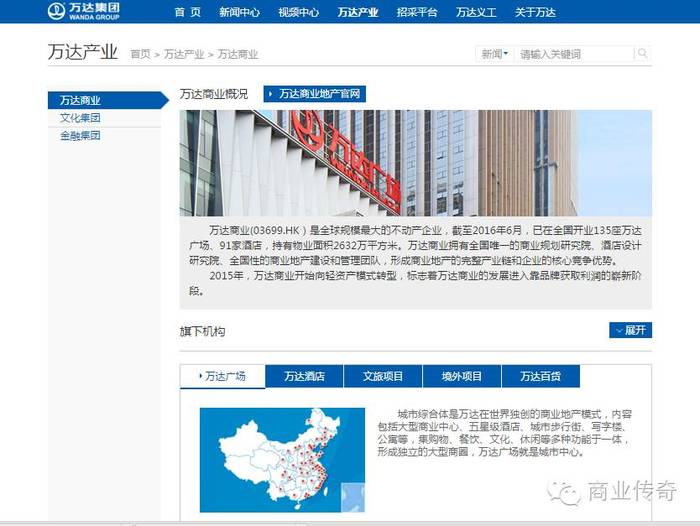Open 万达义工 in top navigation

(x=476, y=12)
